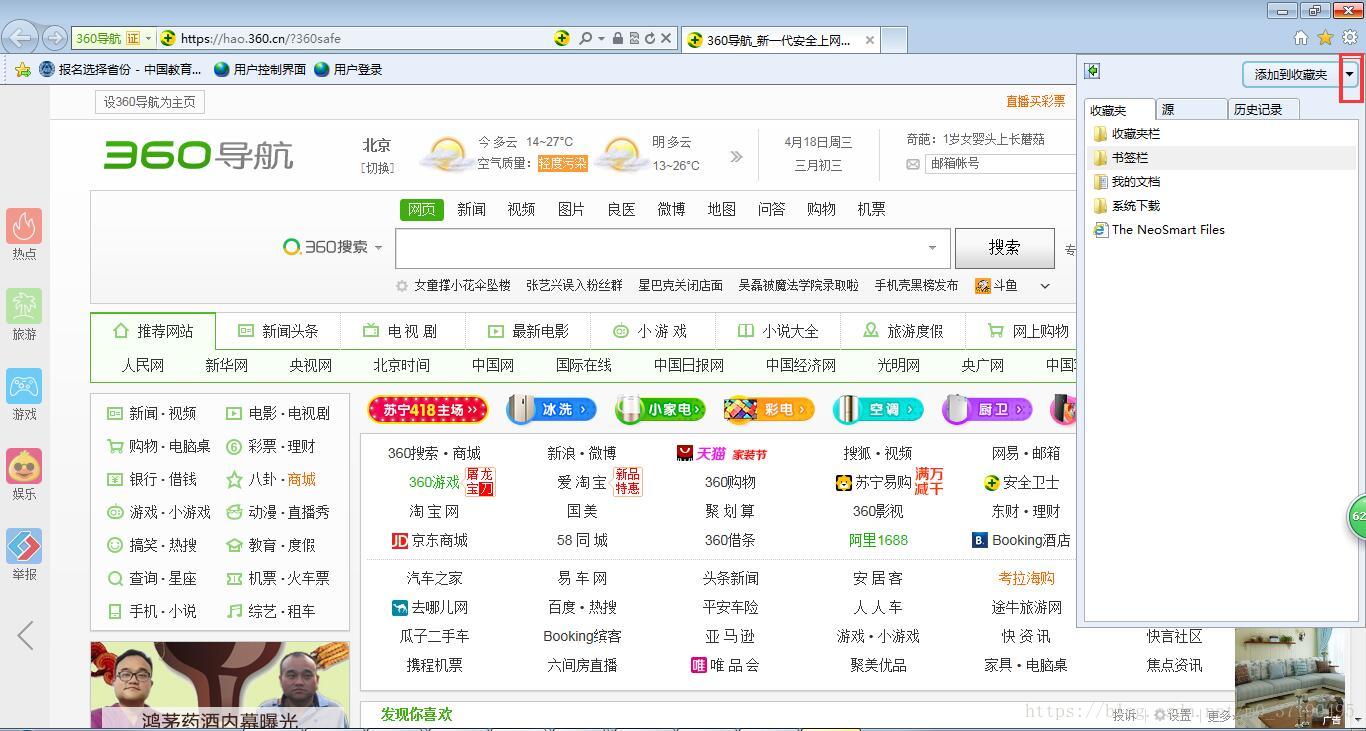Stop page loading with the X icon
Screen dimensions: 1366x731
[x=665, y=38]
